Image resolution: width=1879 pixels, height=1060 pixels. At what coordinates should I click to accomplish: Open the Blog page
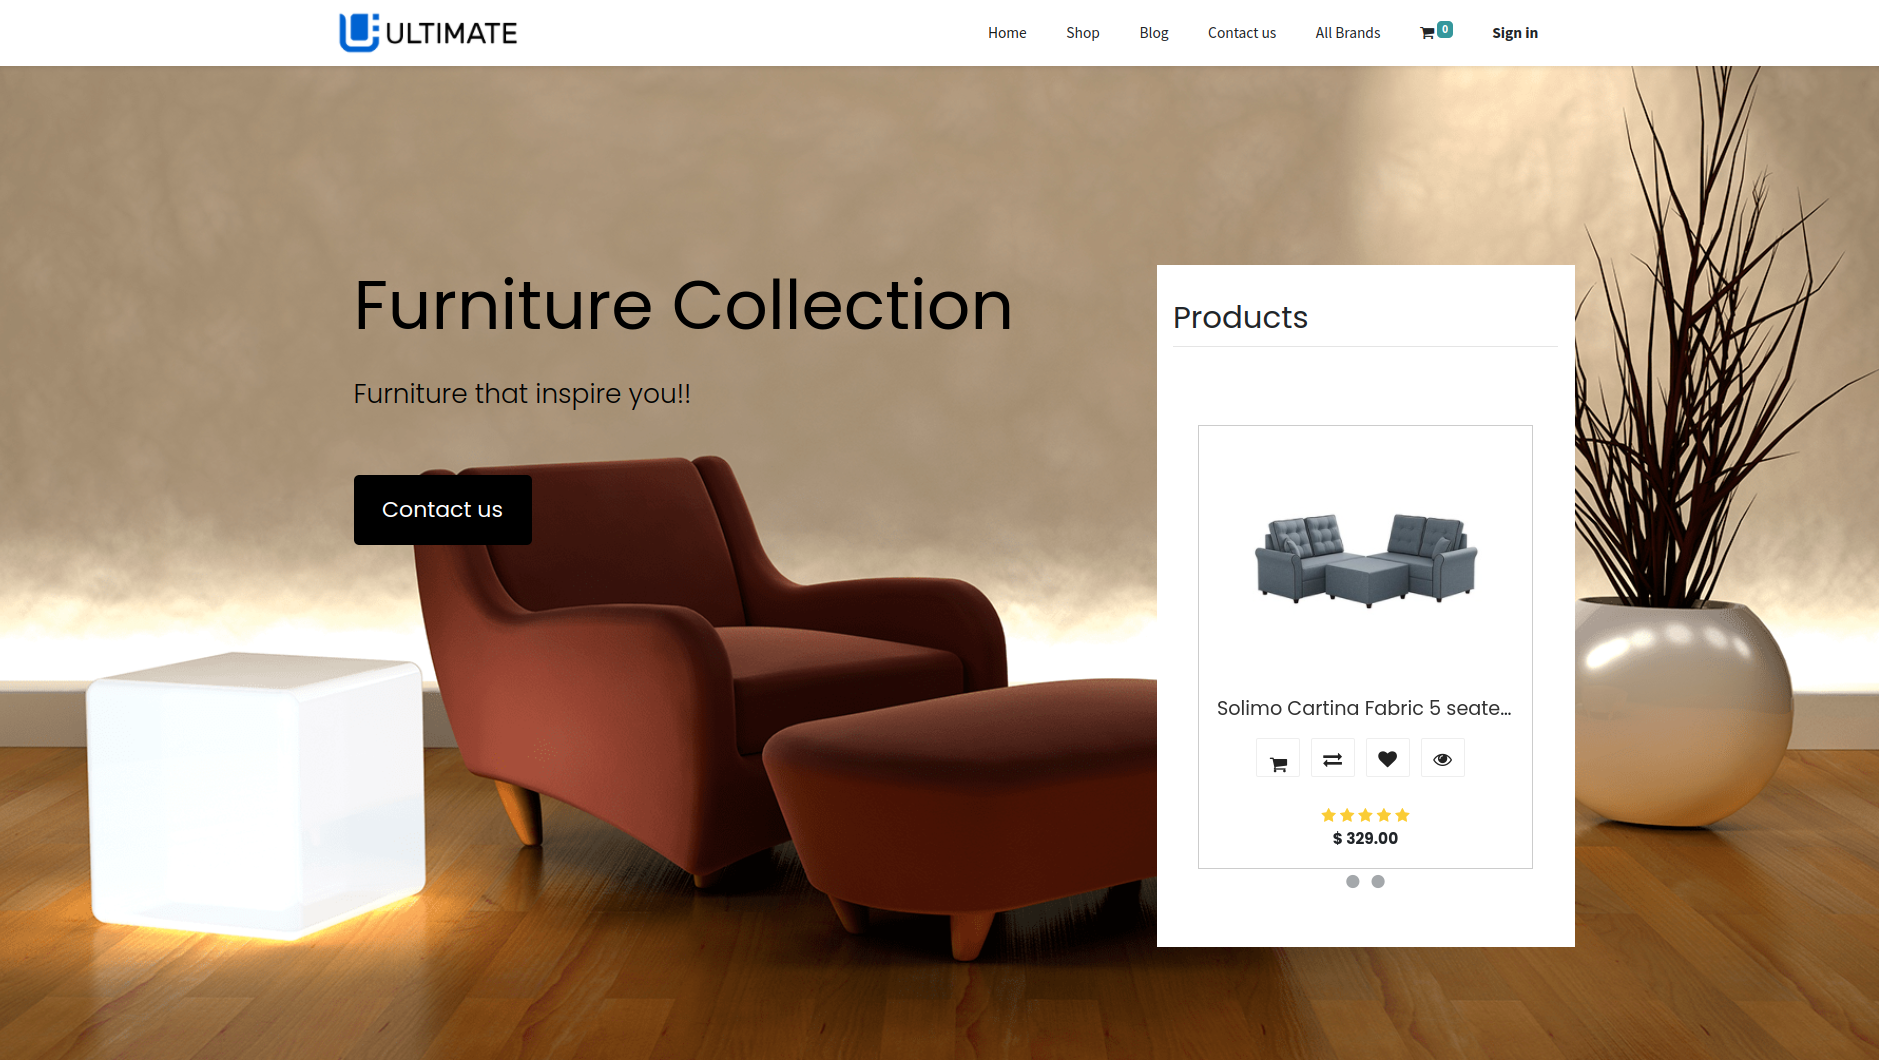(1154, 33)
